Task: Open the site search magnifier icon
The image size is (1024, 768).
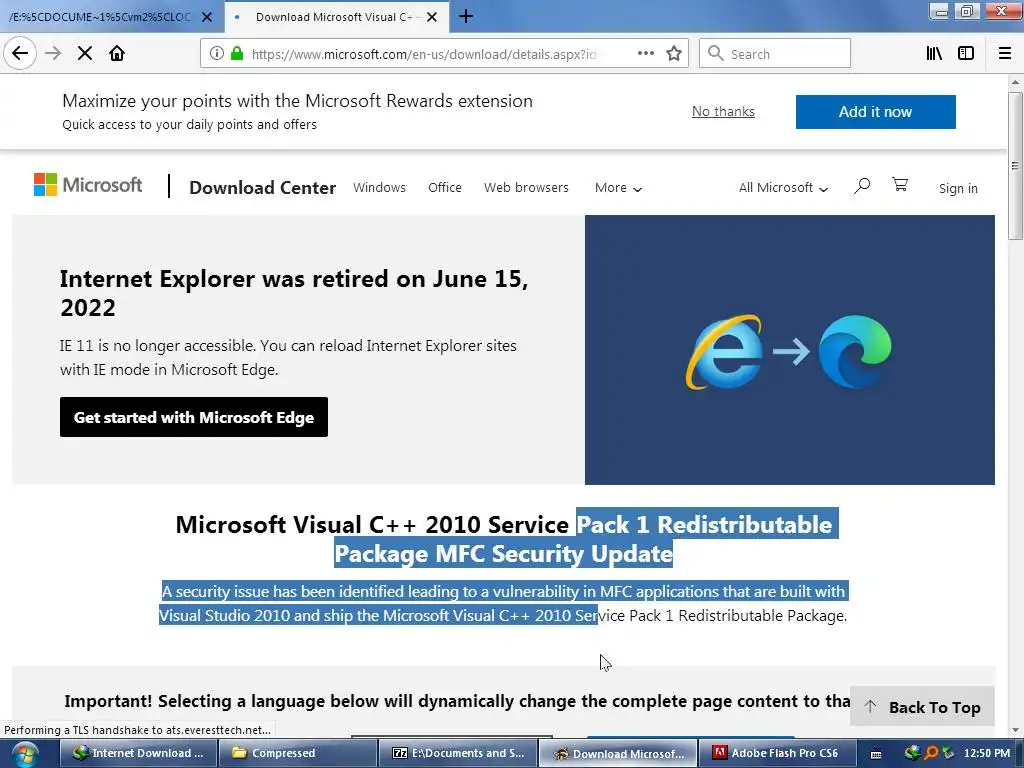Action: pyautogui.click(x=862, y=186)
